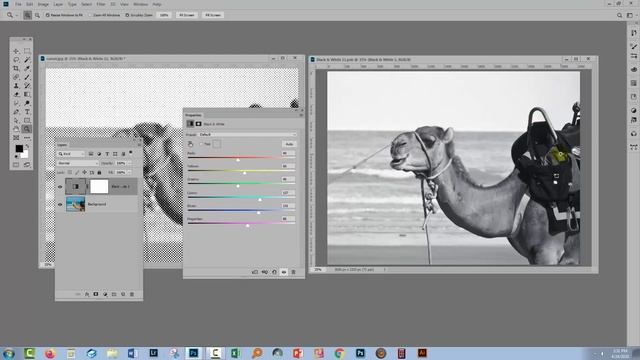The height and width of the screenshot is (360, 640).
Task: Reset adjustment defaults in Properties footer
Action: (x=274, y=272)
